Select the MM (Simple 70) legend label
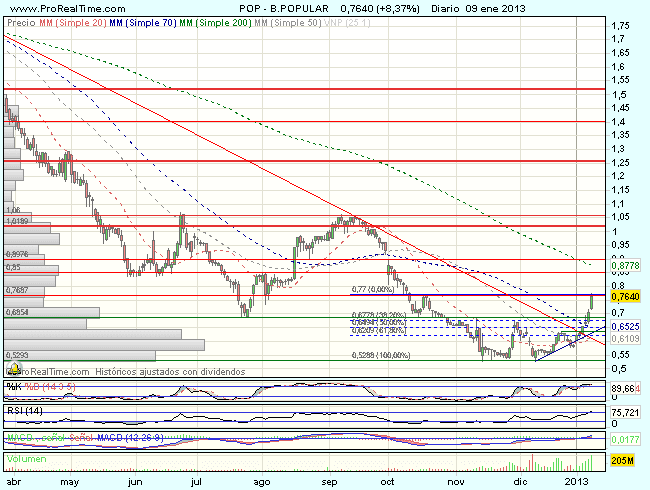Screen dimensions: 650x490 (x=143, y=23)
